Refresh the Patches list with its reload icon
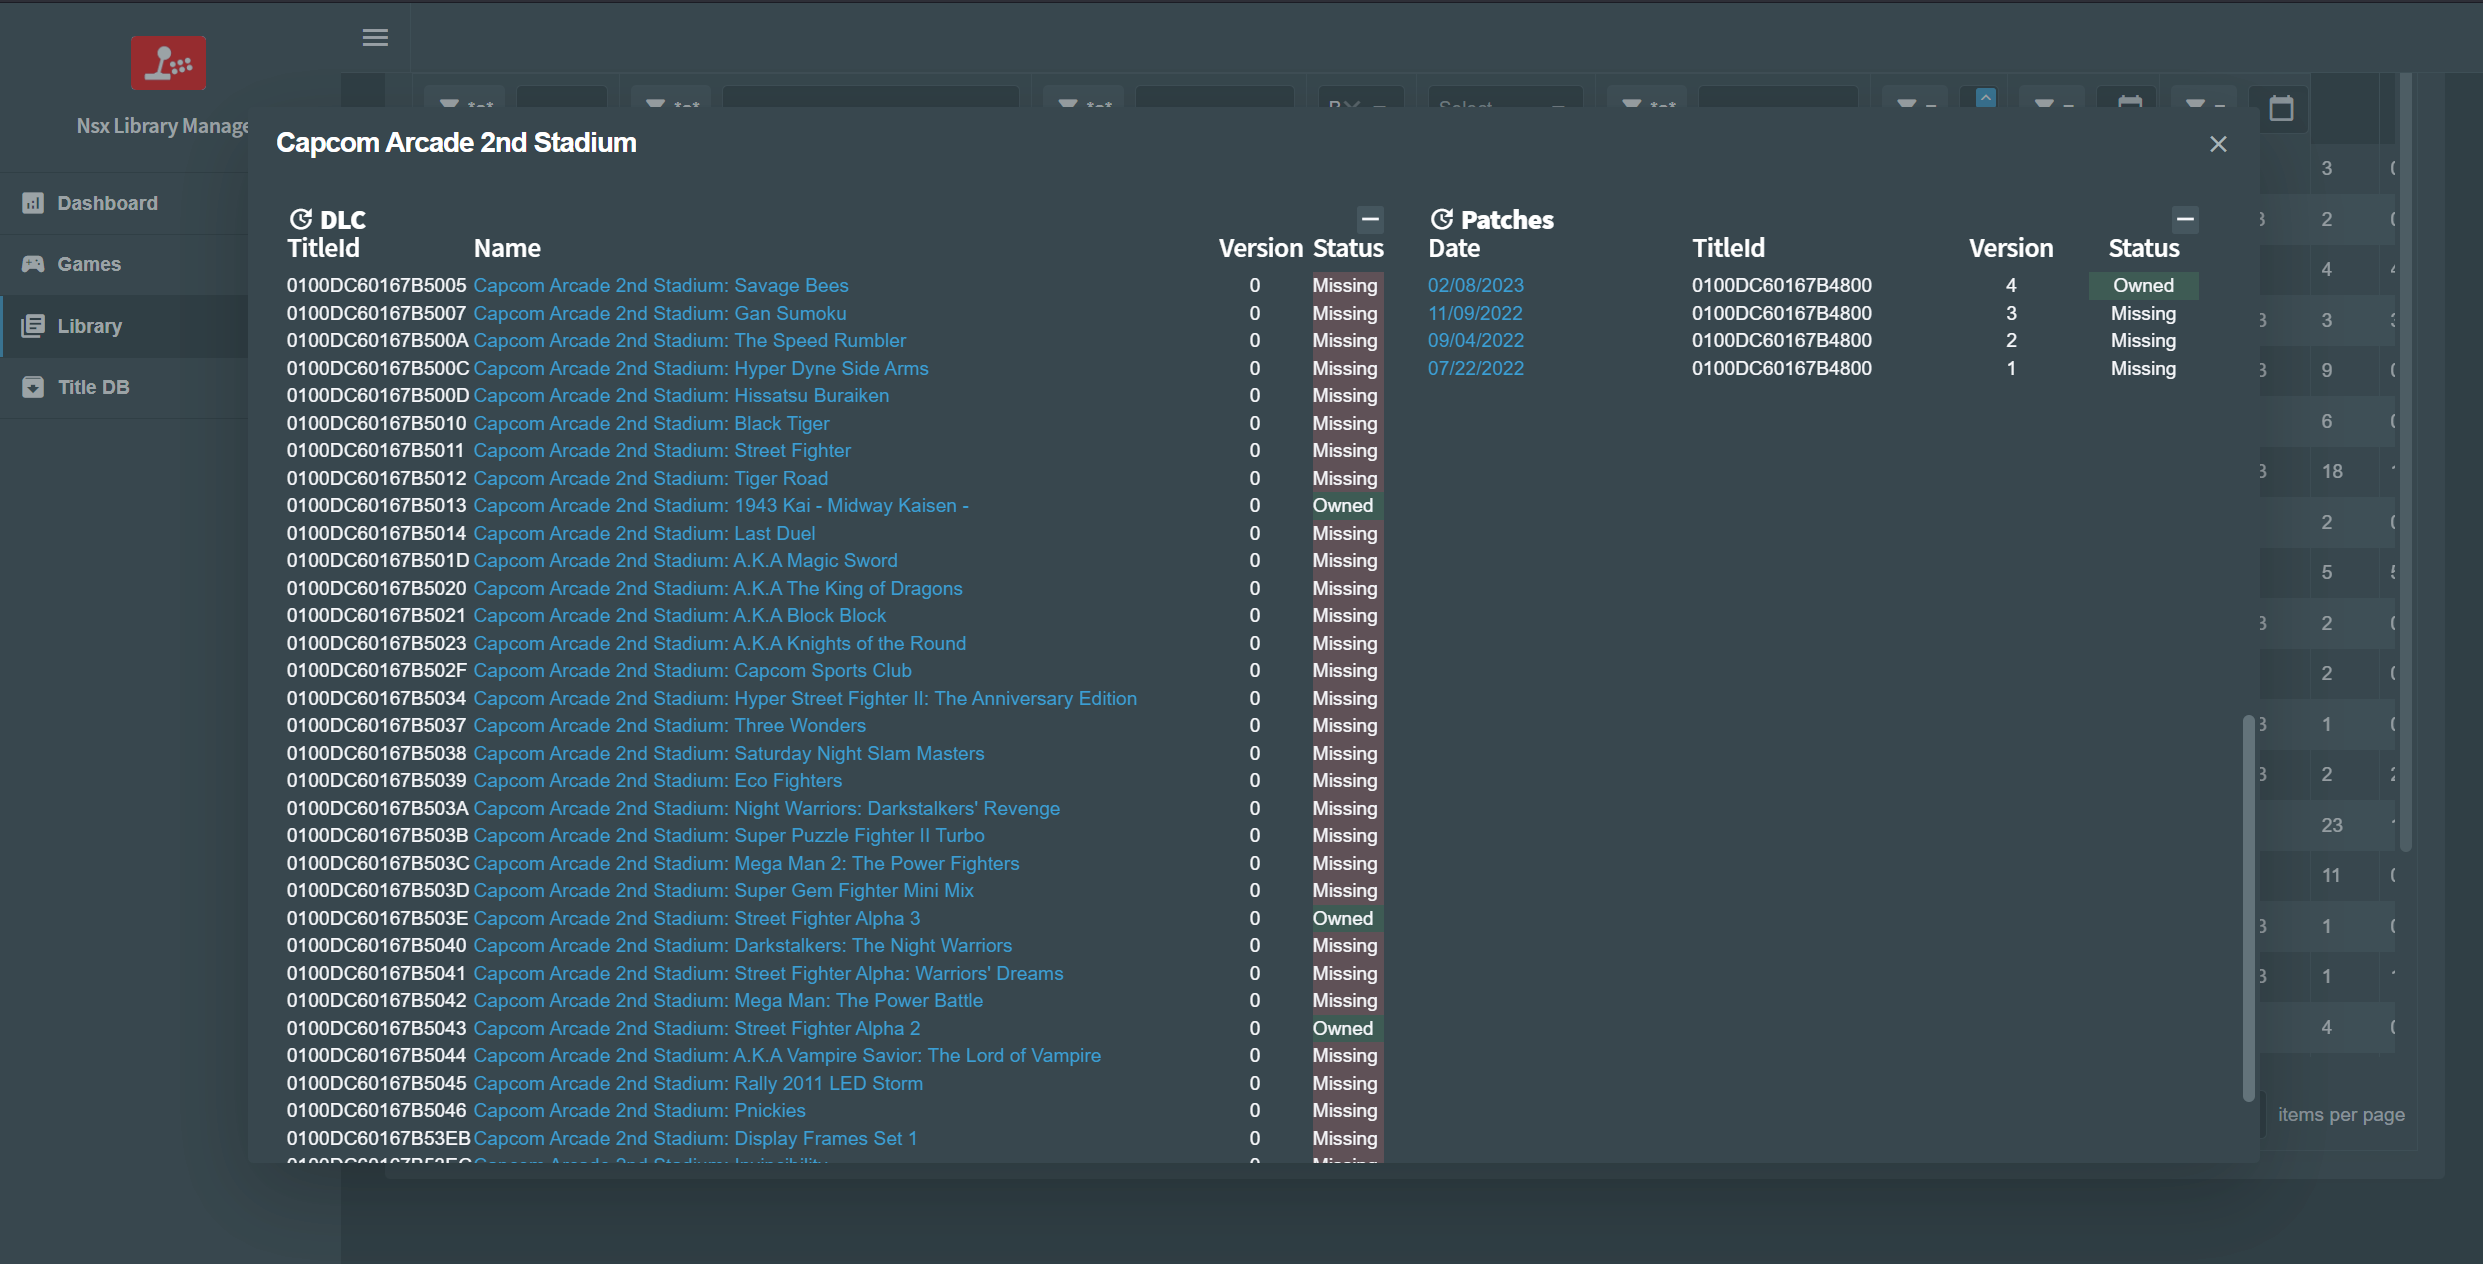2483x1264 pixels. pyautogui.click(x=1441, y=219)
